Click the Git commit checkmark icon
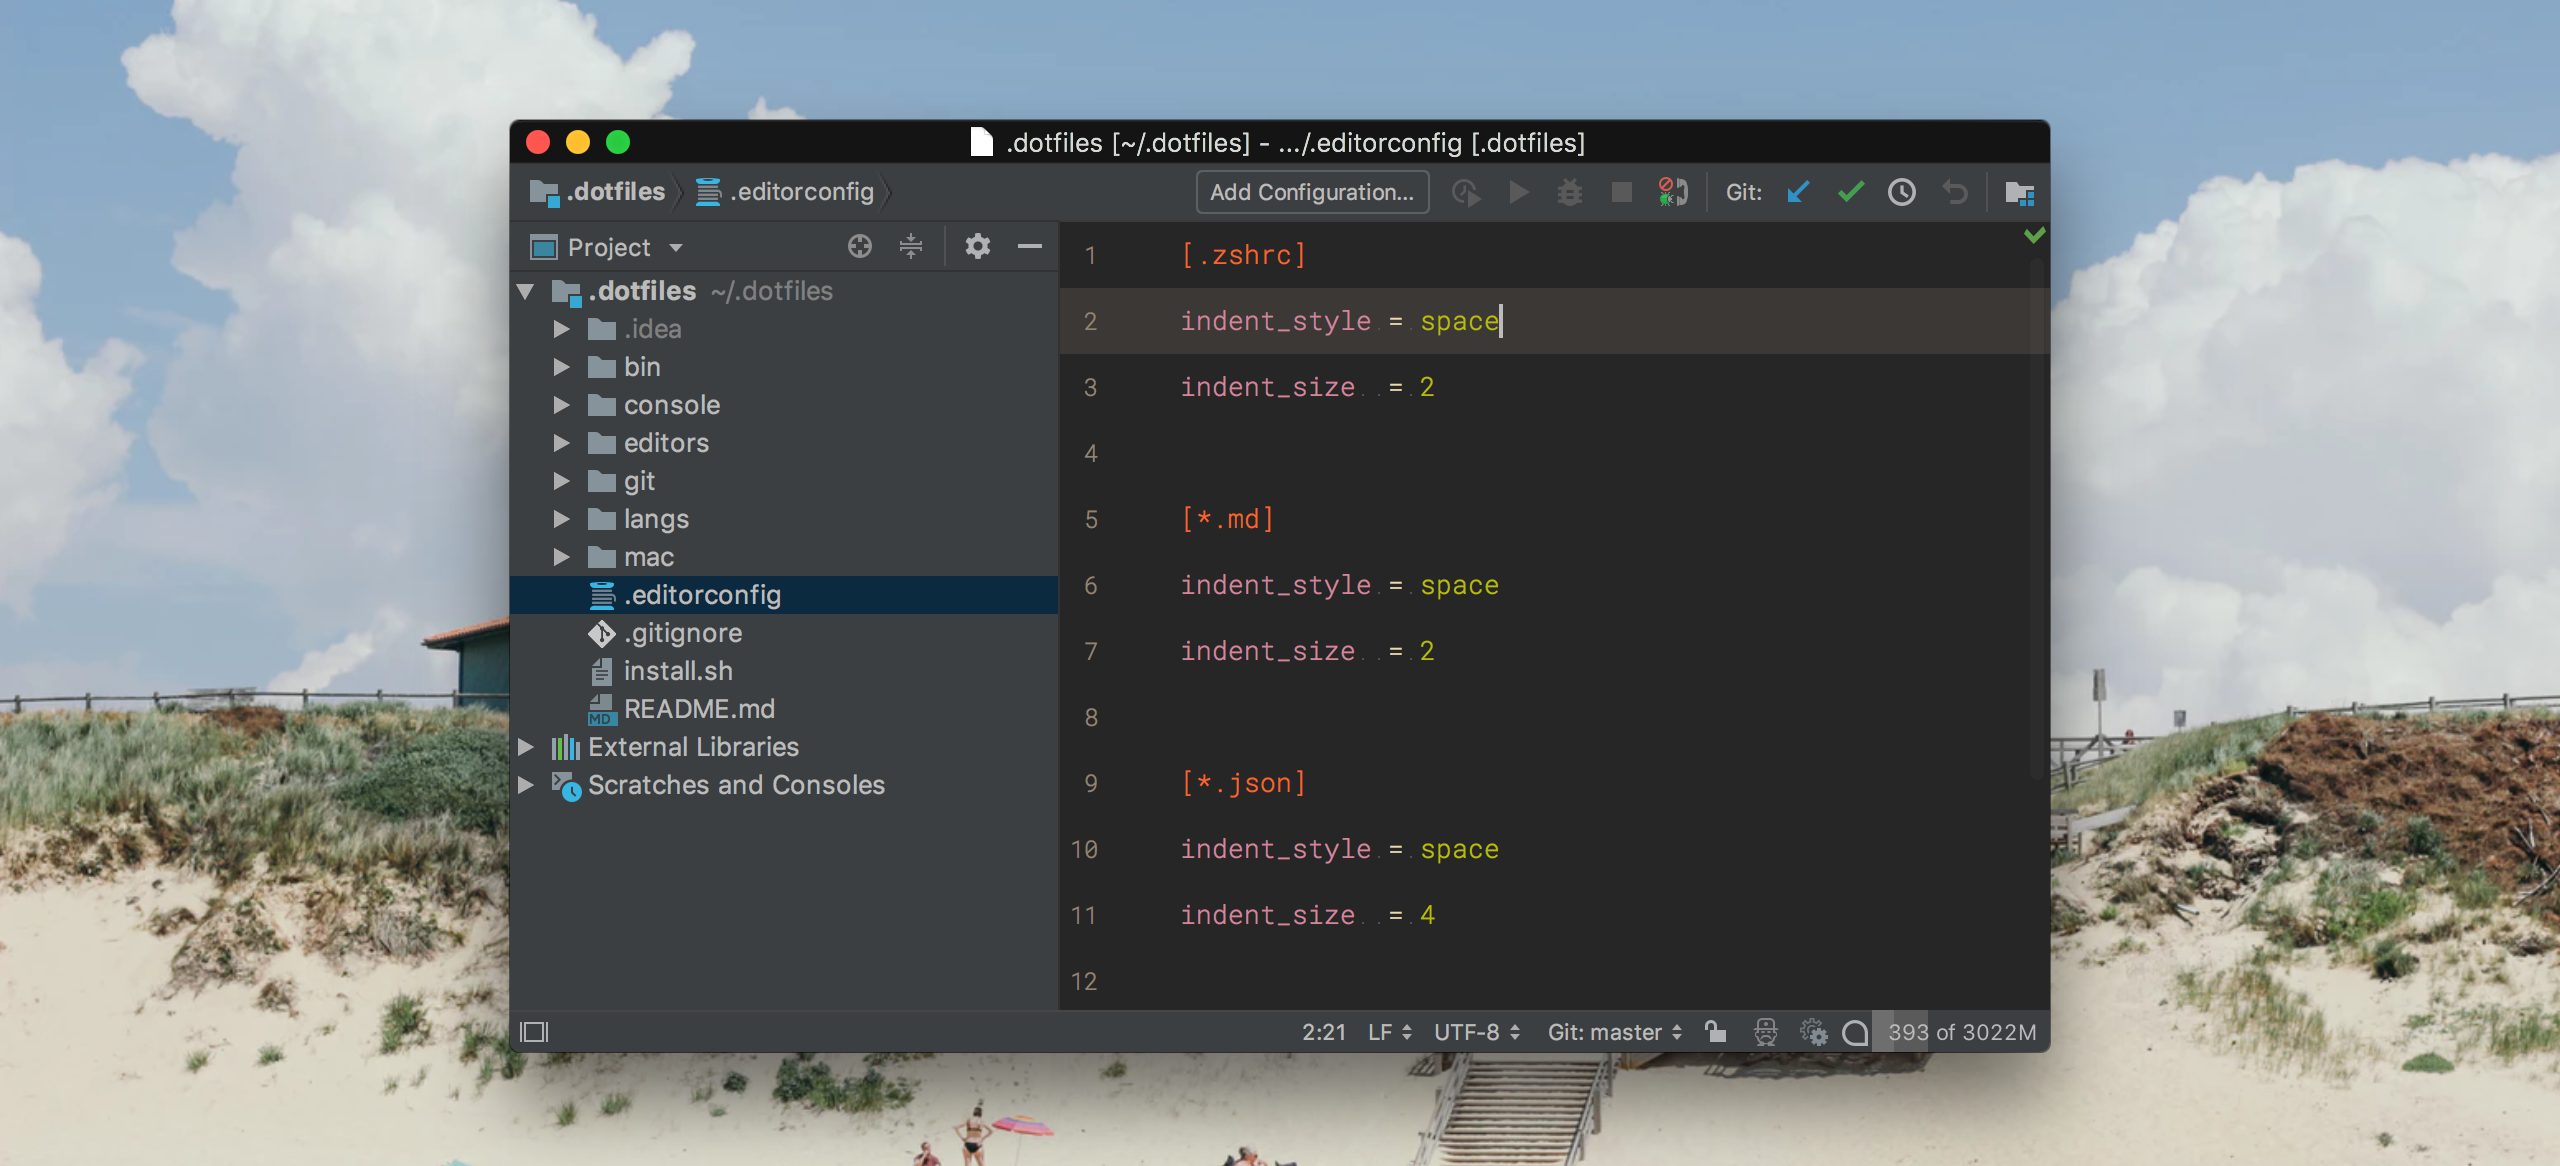Screen dimensions: 2560x1166 coord(1850,192)
